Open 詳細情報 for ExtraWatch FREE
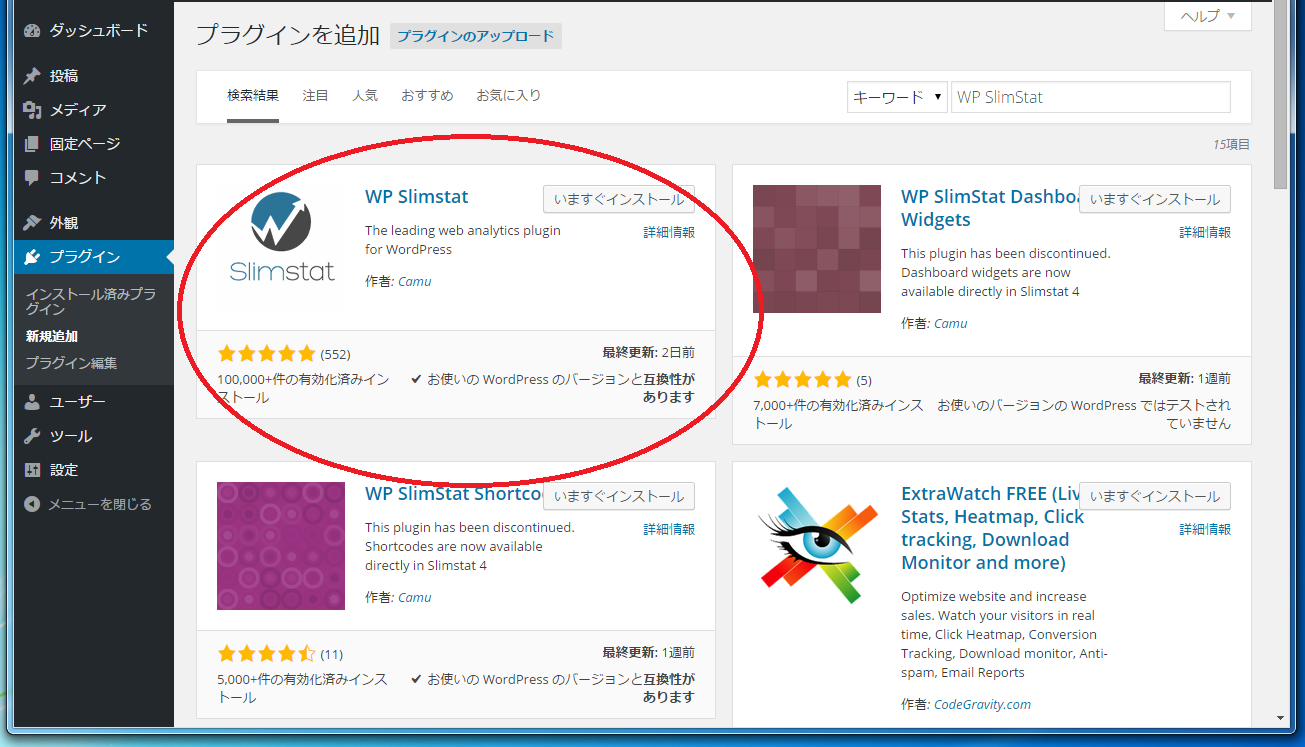Image resolution: width=1305 pixels, height=747 pixels. pos(1205,529)
